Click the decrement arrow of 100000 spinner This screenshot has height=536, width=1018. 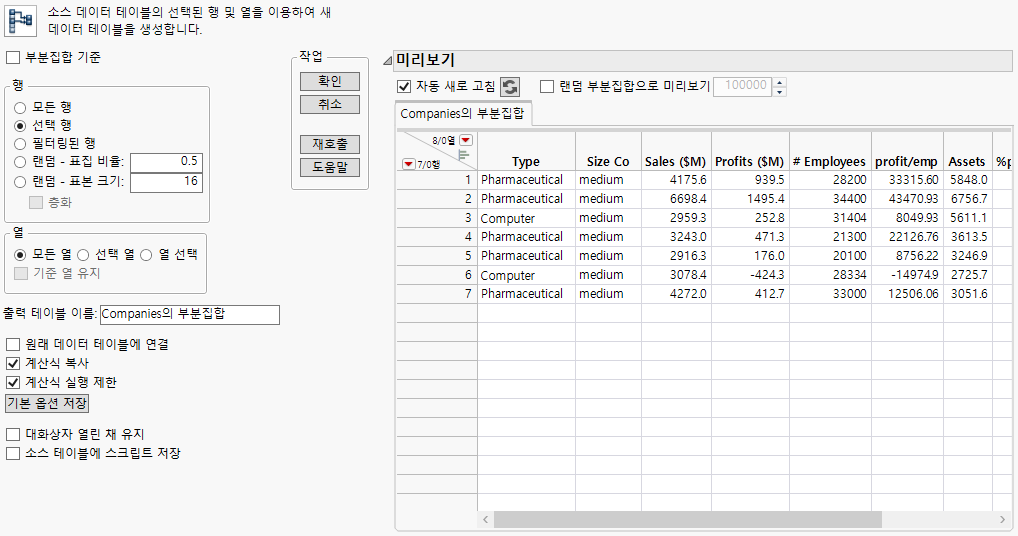tap(780, 91)
